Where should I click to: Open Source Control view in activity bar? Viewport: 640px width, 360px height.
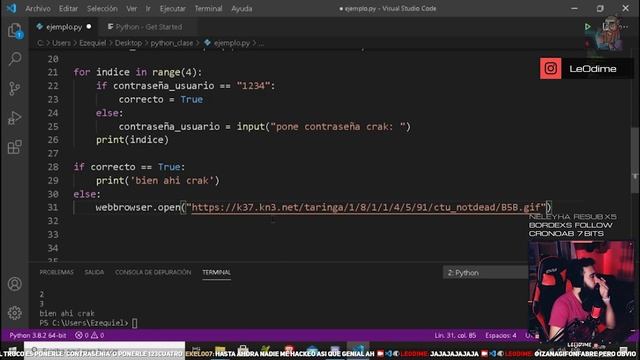tap(15, 88)
